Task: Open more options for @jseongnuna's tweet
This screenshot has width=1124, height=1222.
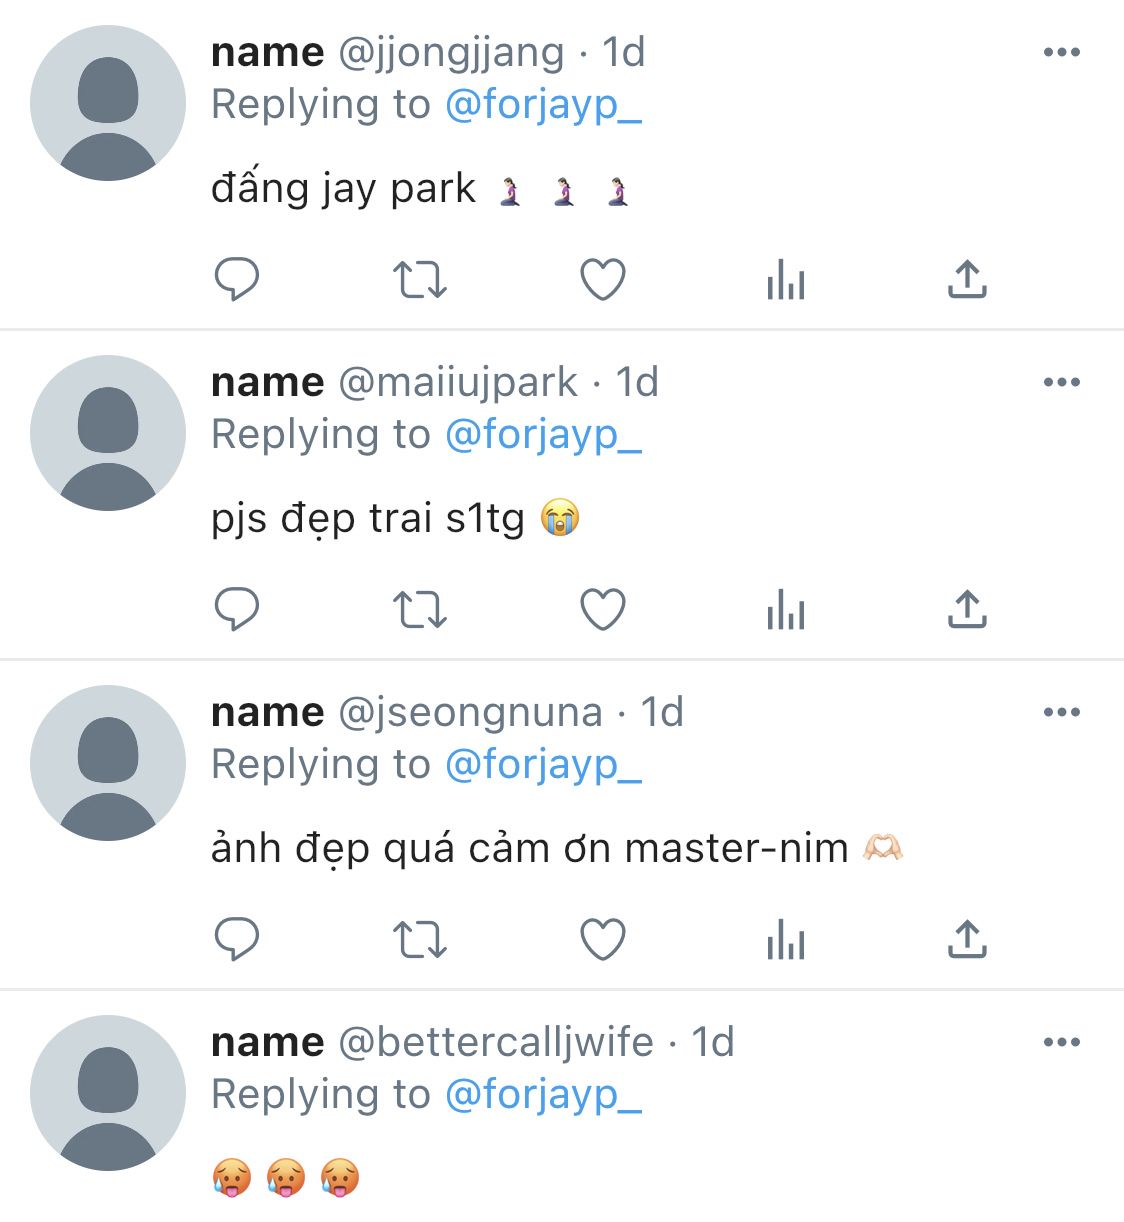Action: click(1061, 712)
